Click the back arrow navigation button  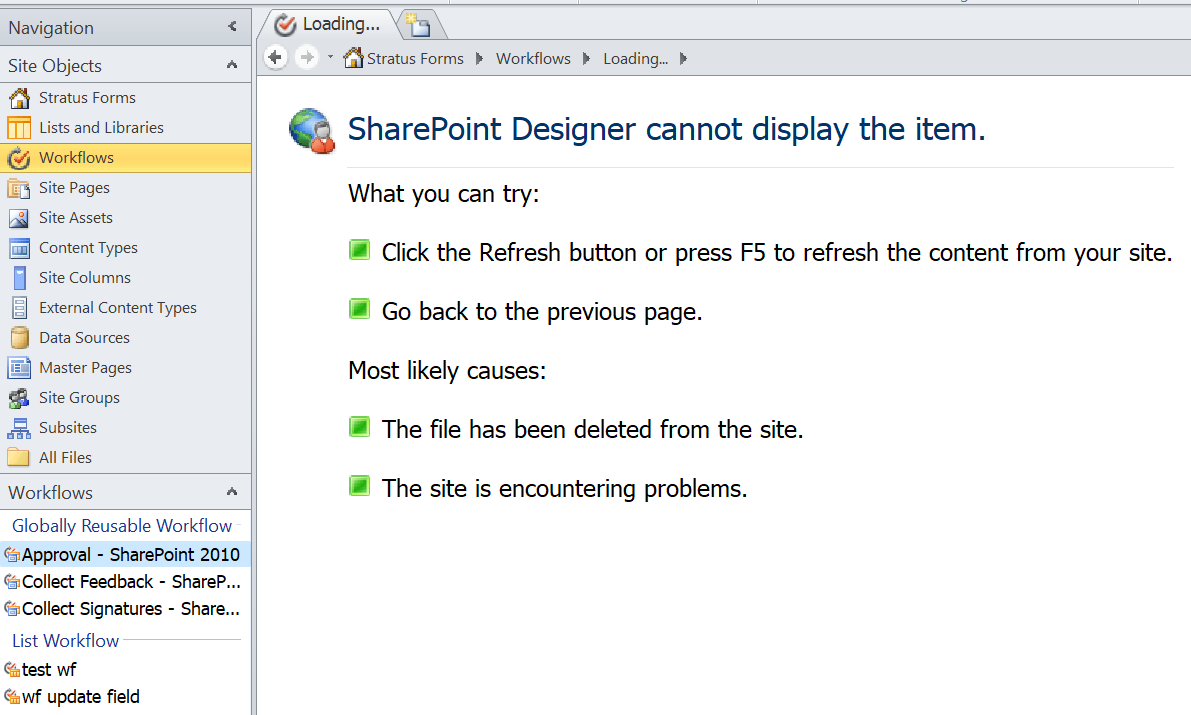click(276, 57)
